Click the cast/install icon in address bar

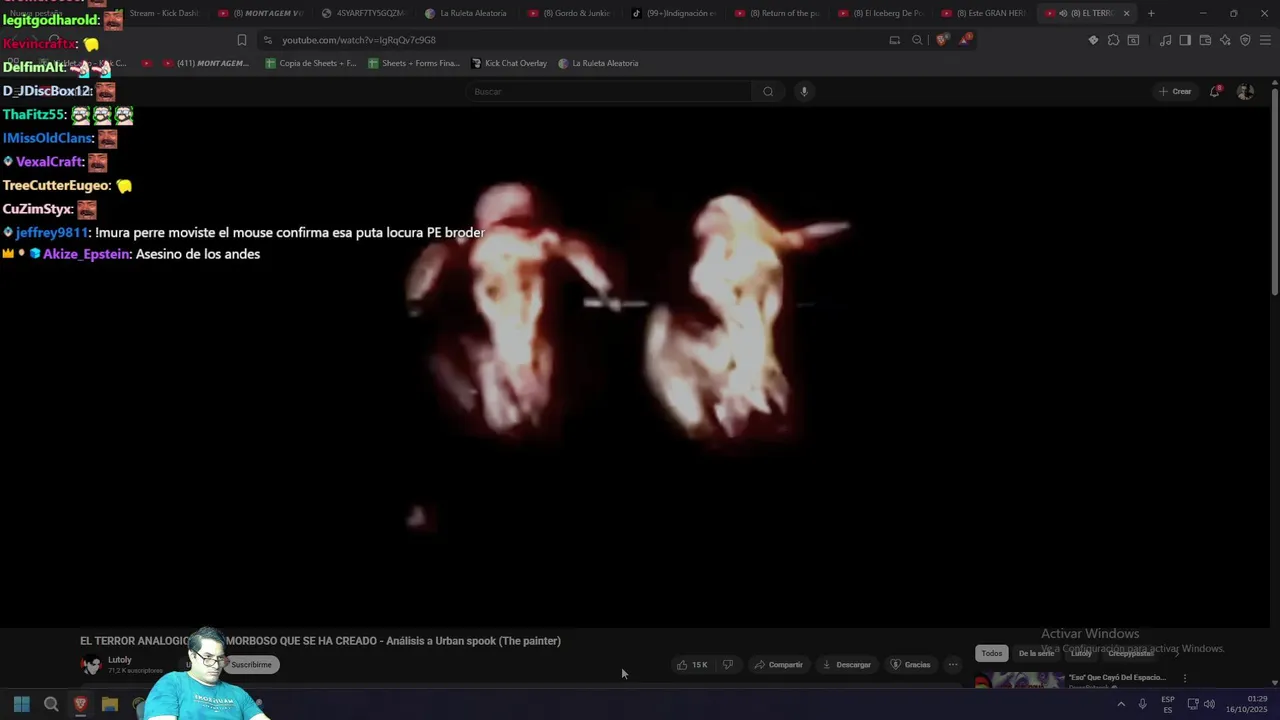[895, 40]
